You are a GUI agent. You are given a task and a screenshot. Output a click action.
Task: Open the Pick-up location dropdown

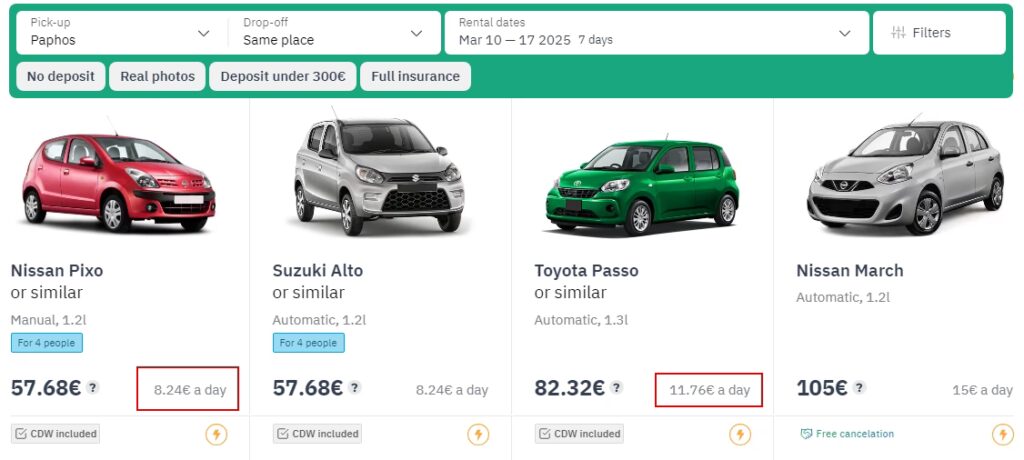[120, 33]
